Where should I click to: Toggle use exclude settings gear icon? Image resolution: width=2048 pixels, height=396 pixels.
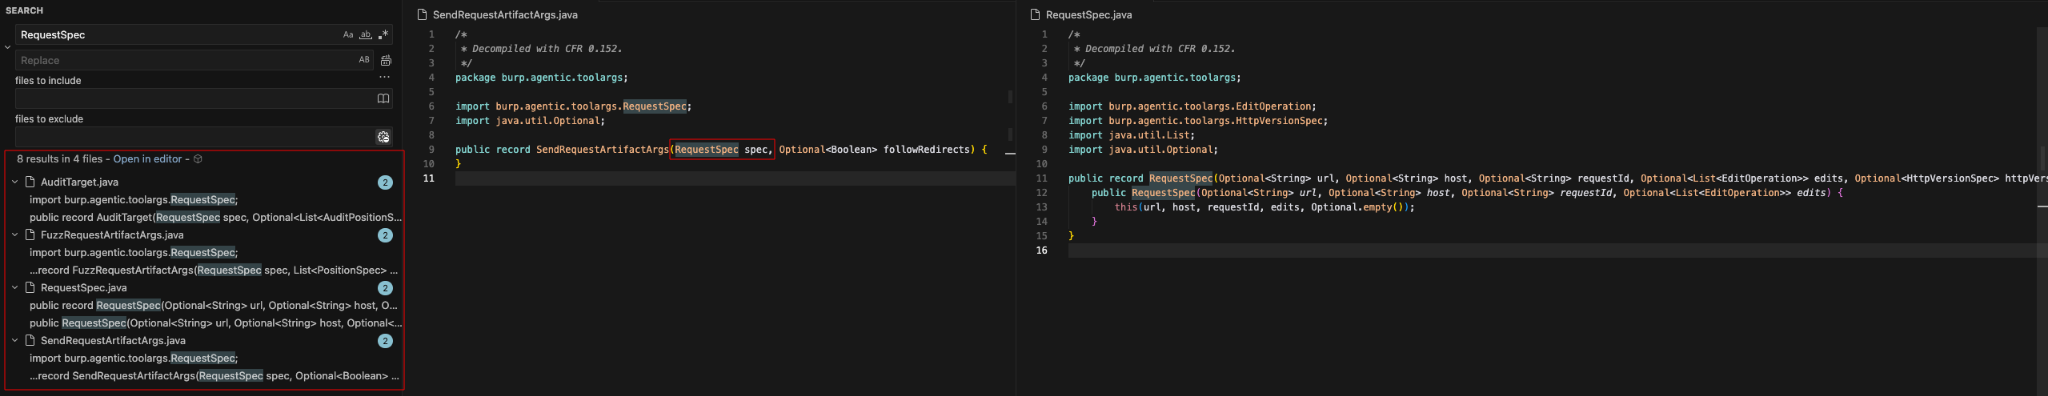[383, 137]
